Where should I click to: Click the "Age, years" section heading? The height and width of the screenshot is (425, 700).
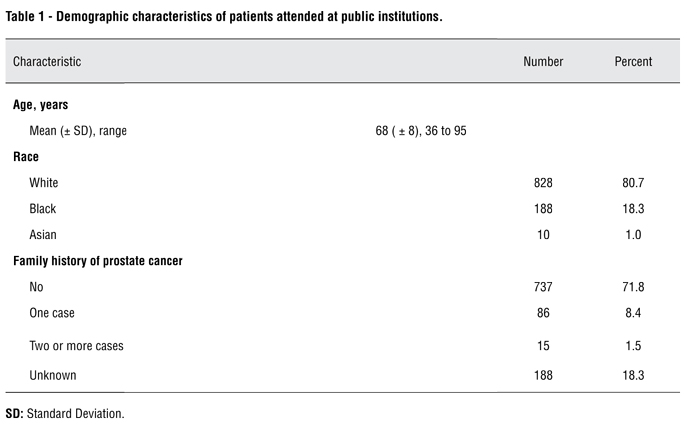pos(40,105)
